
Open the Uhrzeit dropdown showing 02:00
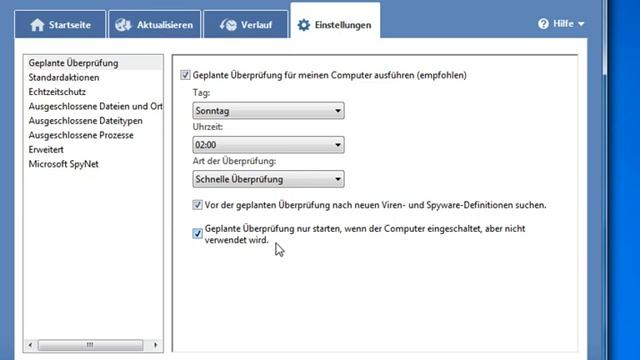268,145
